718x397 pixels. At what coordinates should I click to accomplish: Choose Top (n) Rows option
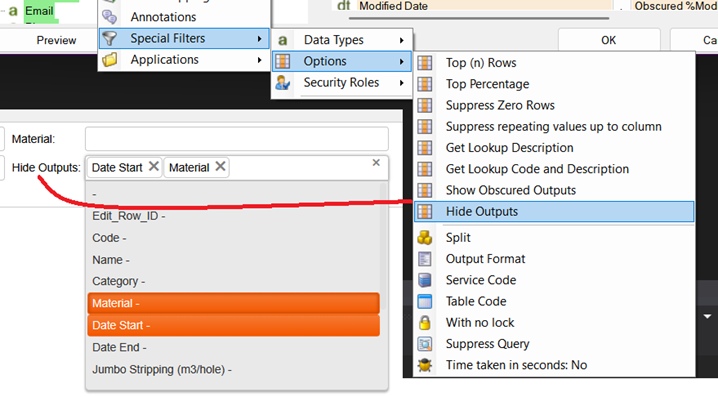[x=554, y=63]
